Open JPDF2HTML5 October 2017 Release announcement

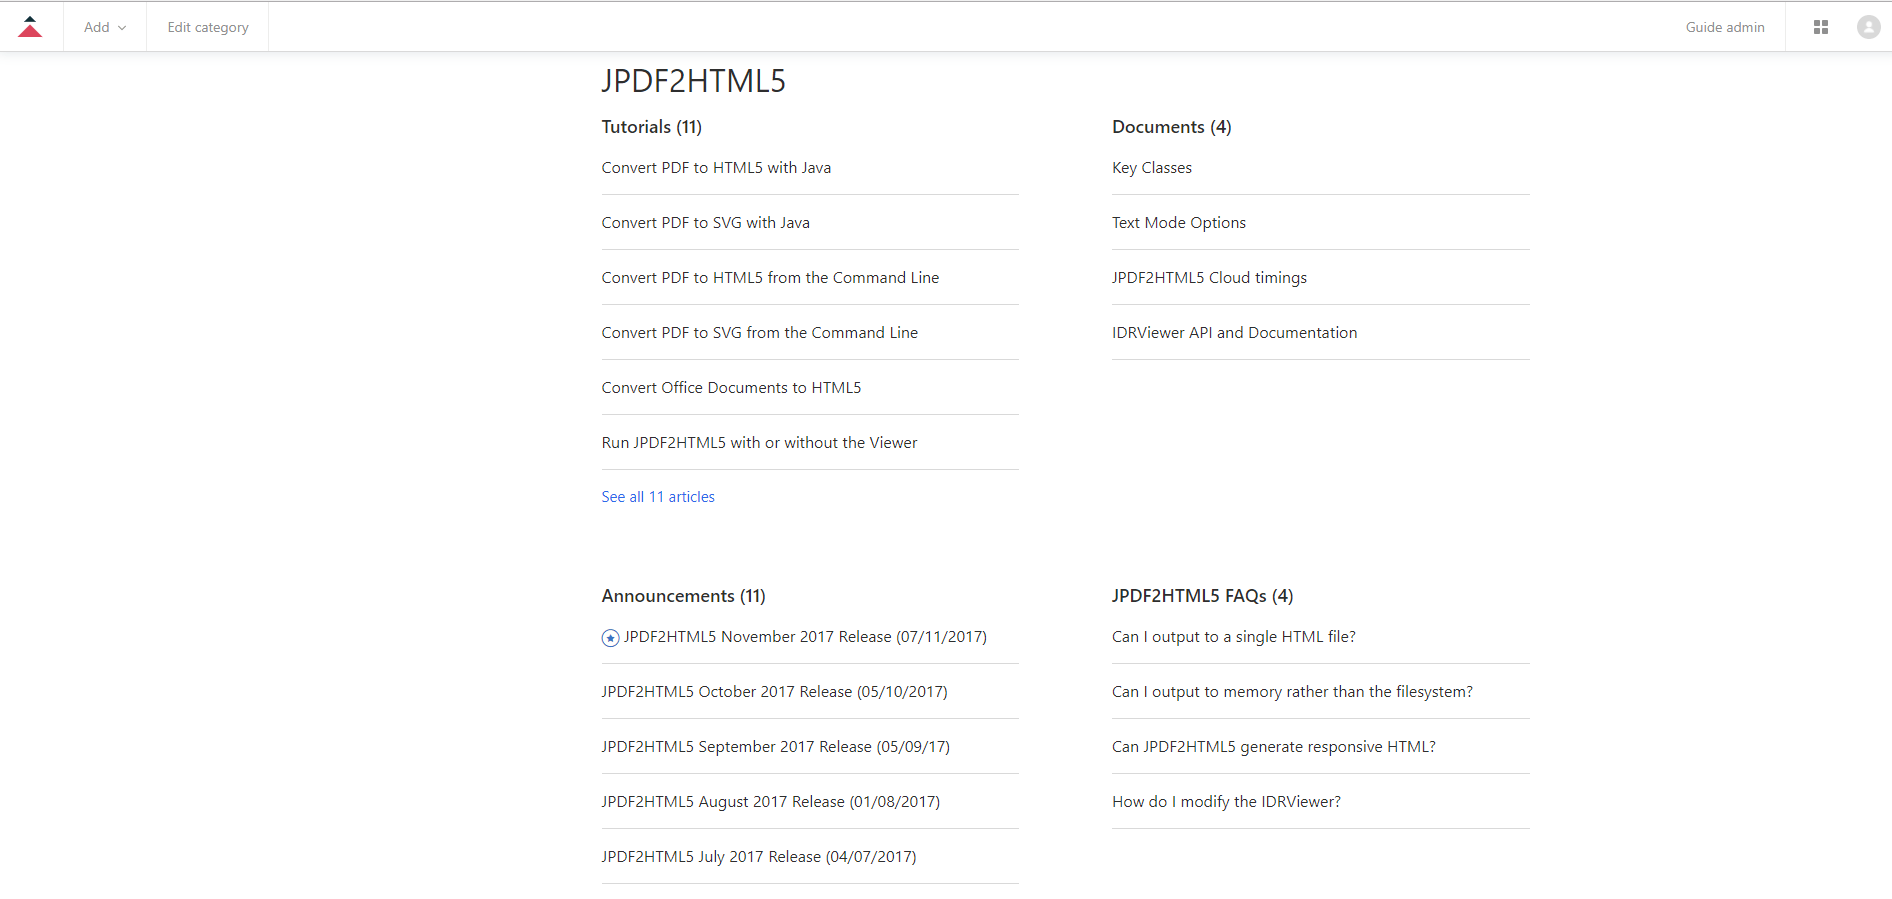pos(774,692)
